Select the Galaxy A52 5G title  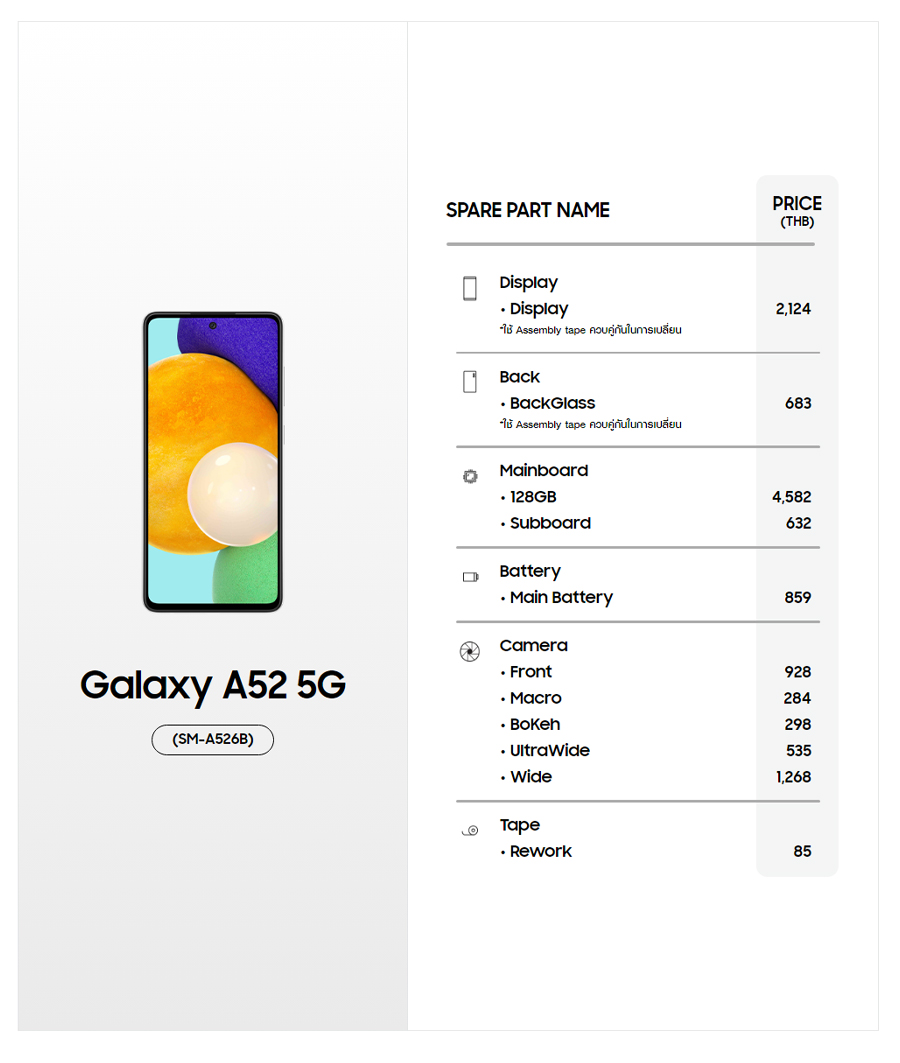point(213,686)
